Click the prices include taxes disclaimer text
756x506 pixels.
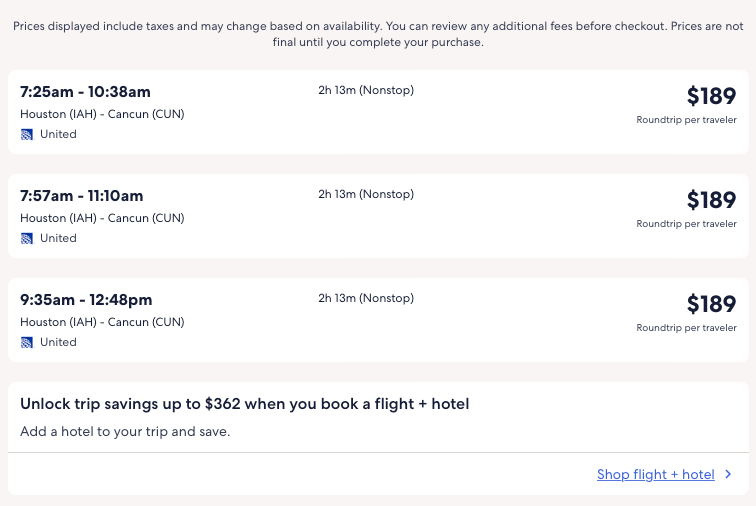click(378, 34)
